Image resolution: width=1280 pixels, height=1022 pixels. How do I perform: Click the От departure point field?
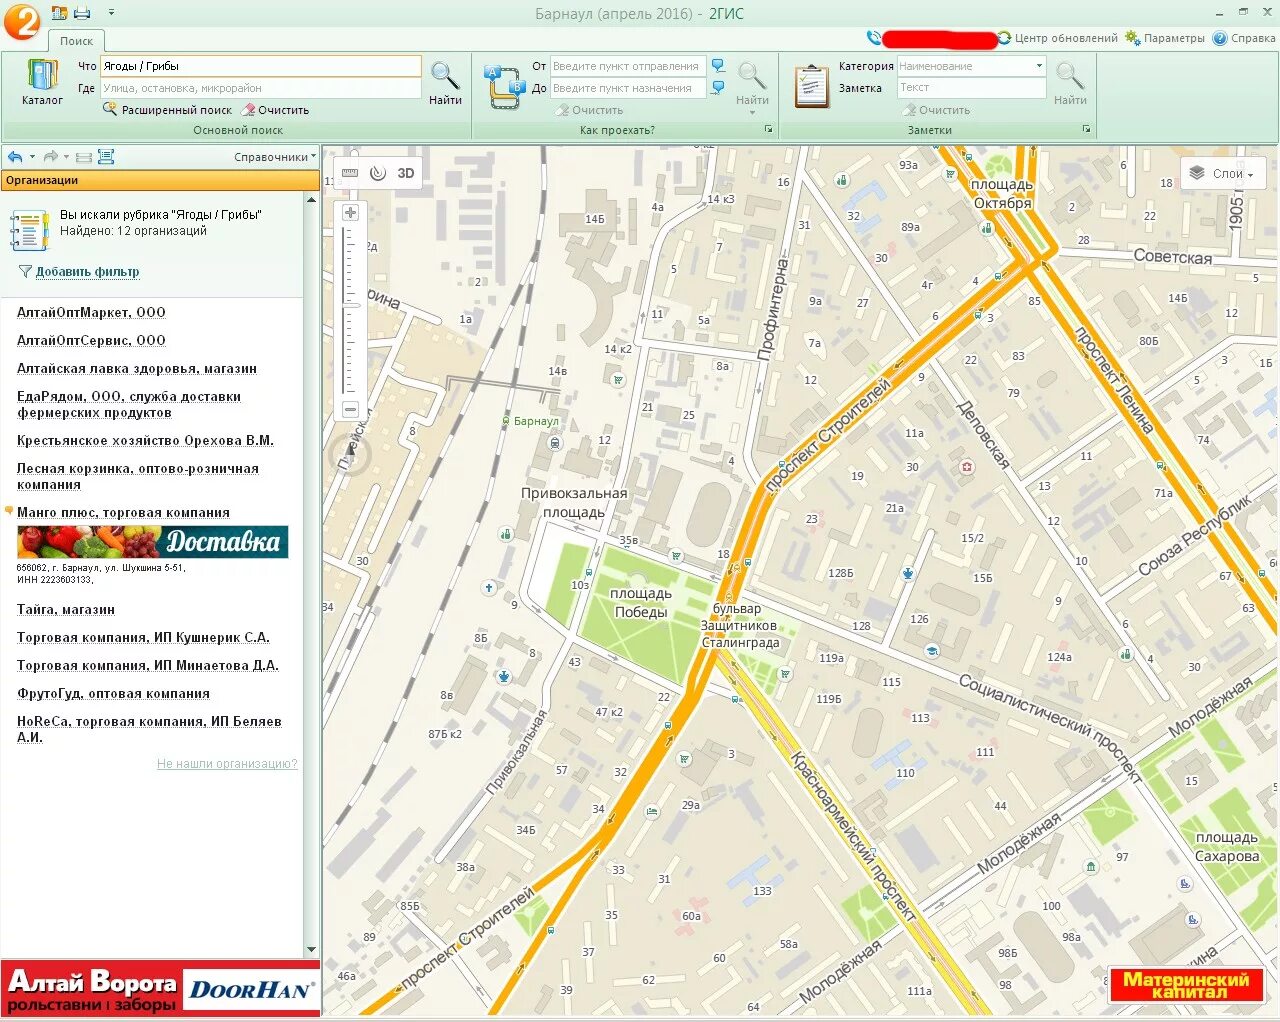coord(628,66)
